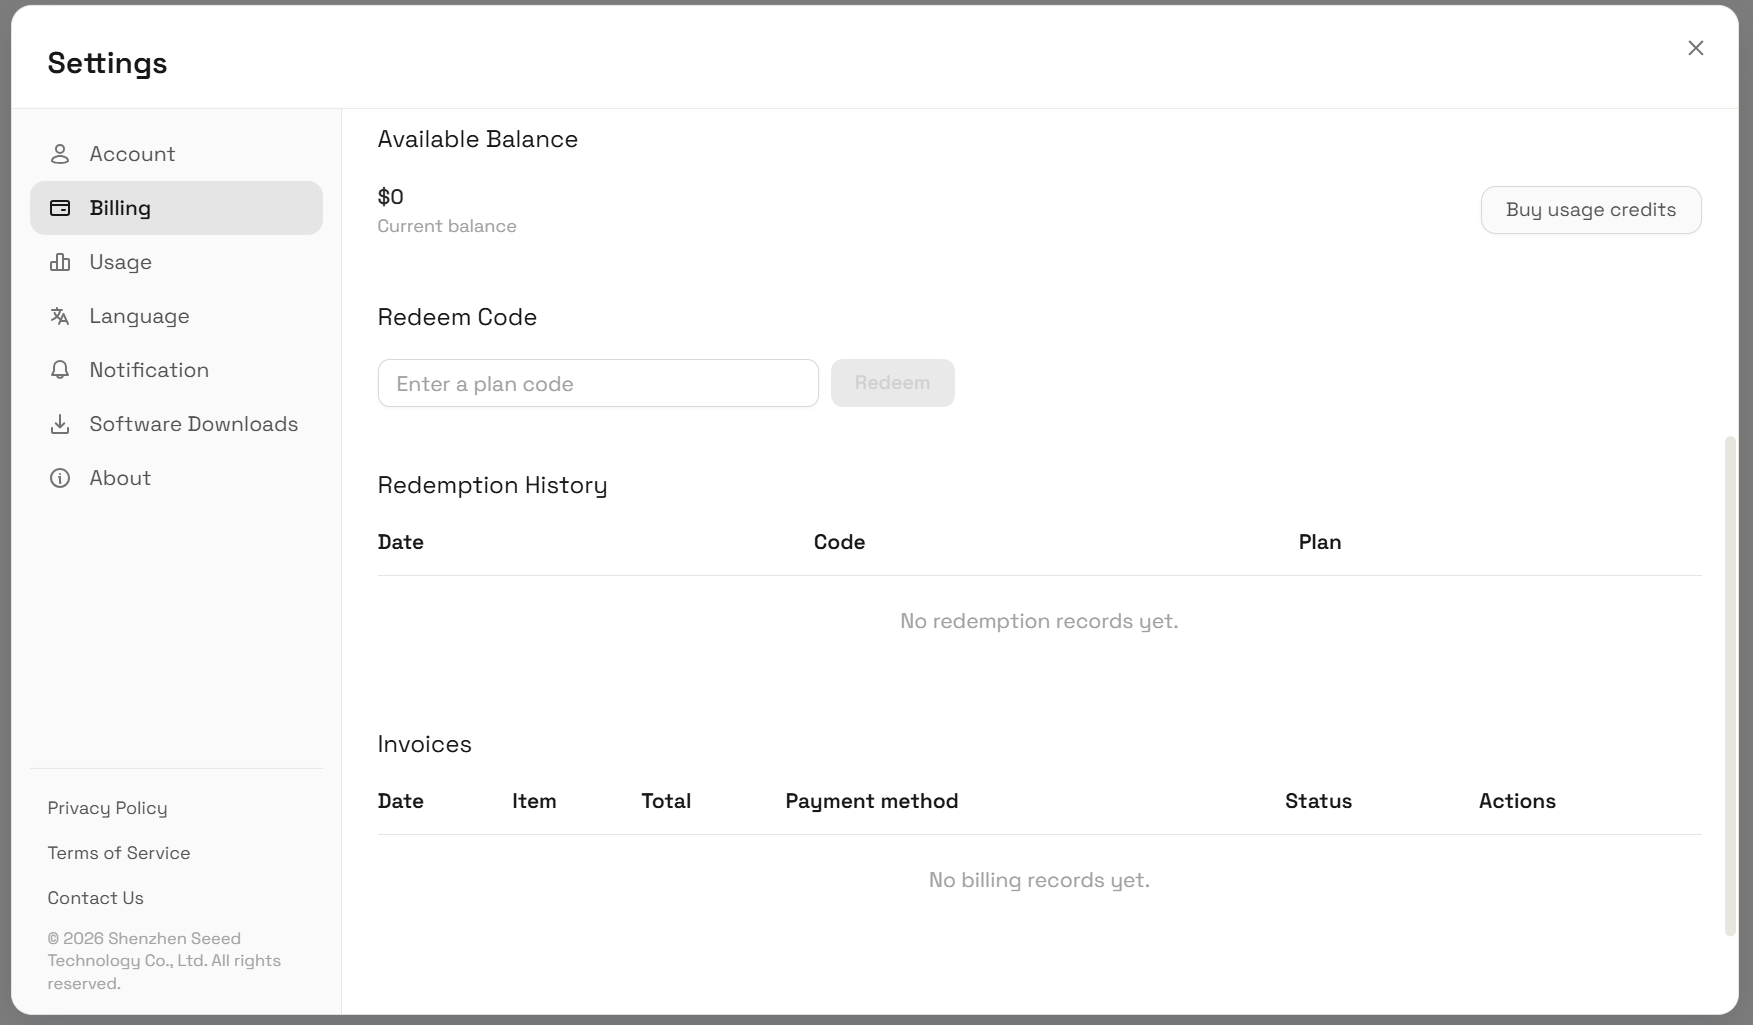Click "No billing records yet." text

pyautogui.click(x=1039, y=880)
